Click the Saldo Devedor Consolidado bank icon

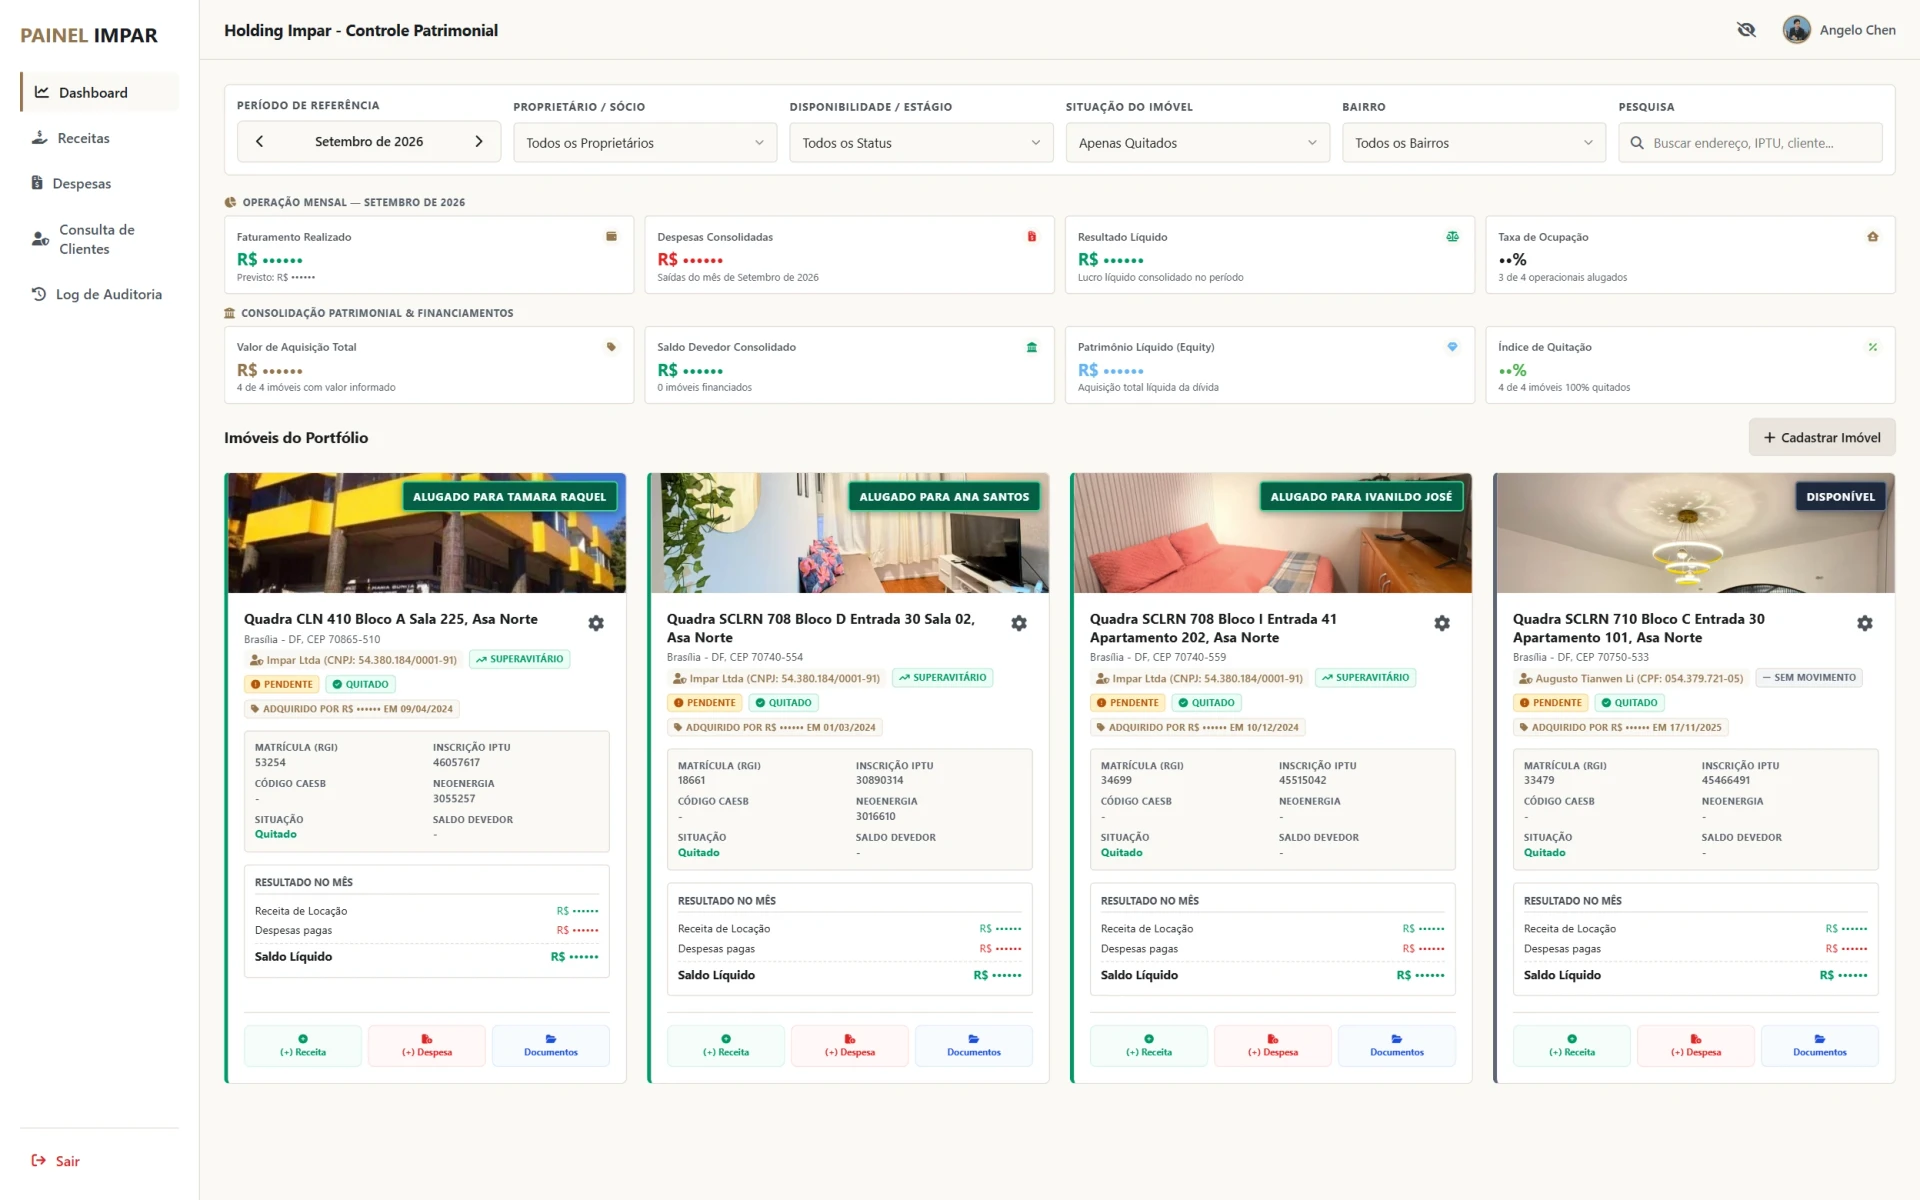click(1032, 347)
